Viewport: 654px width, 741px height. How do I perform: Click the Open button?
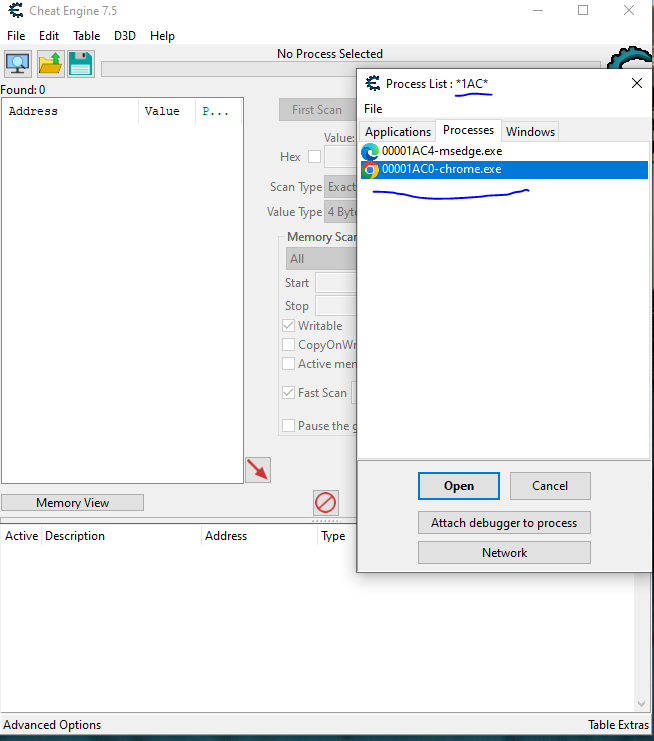click(x=458, y=486)
